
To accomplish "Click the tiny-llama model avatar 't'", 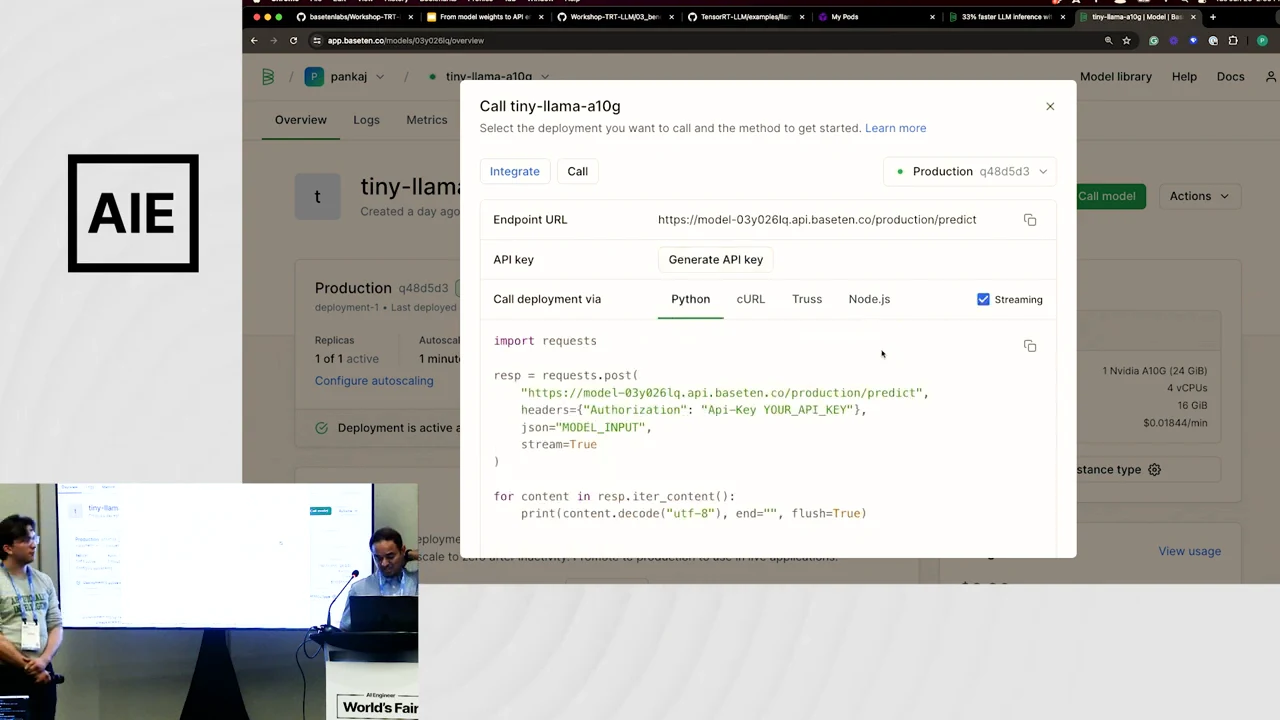I will pyautogui.click(x=318, y=196).
